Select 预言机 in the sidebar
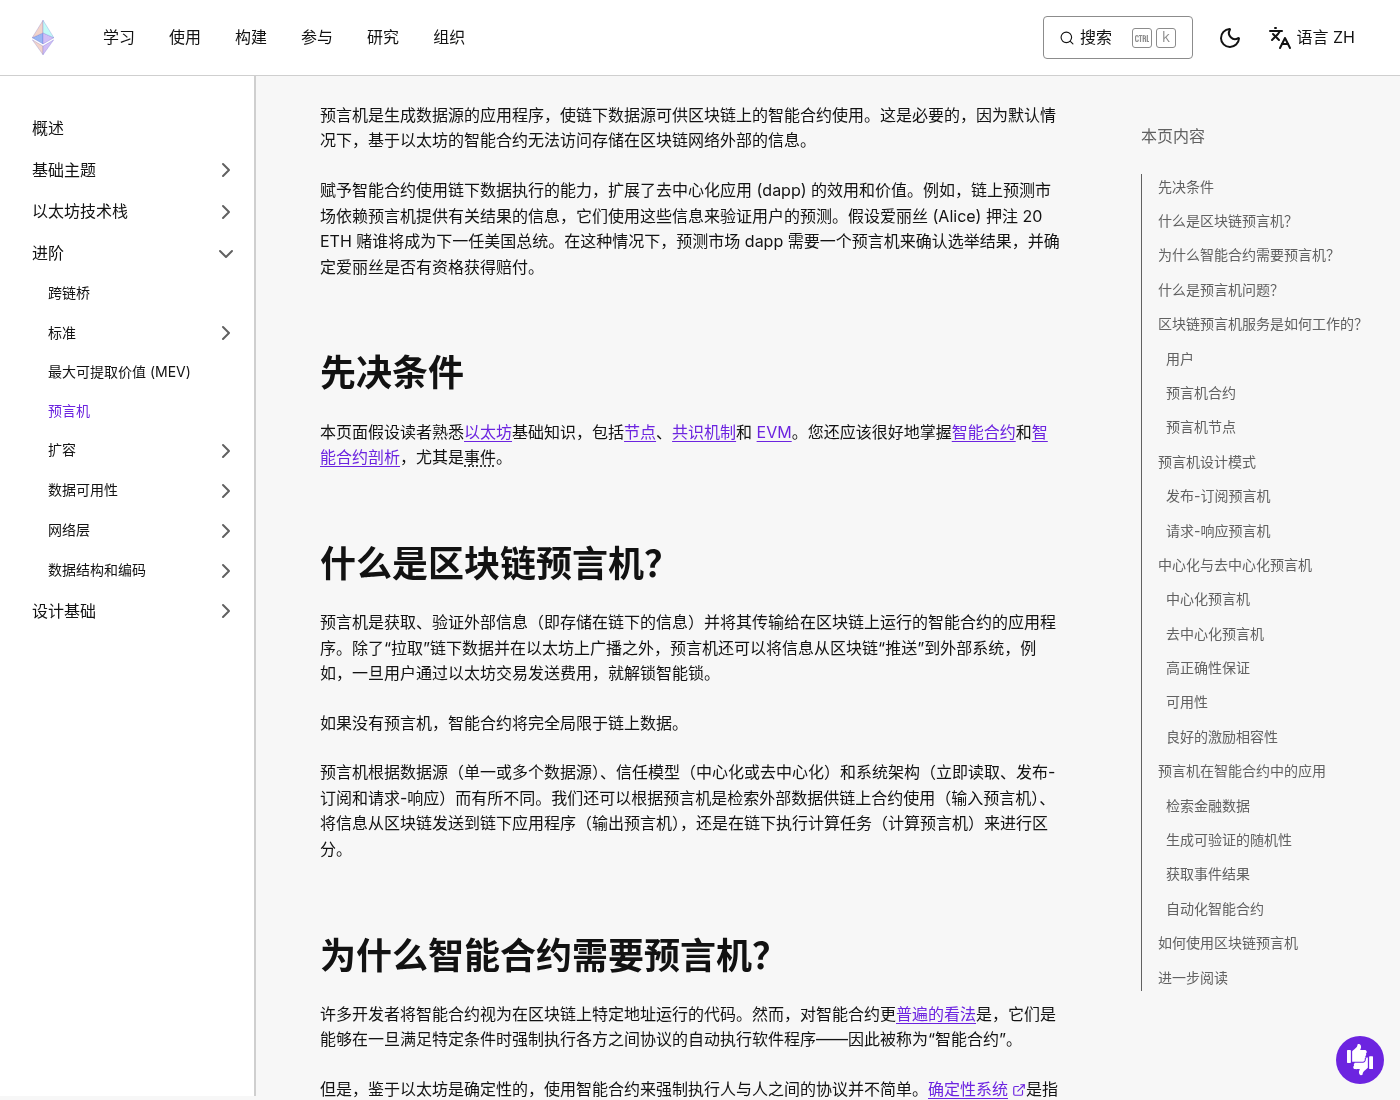This screenshot has height=1100, width=1400. pos(69,411)
